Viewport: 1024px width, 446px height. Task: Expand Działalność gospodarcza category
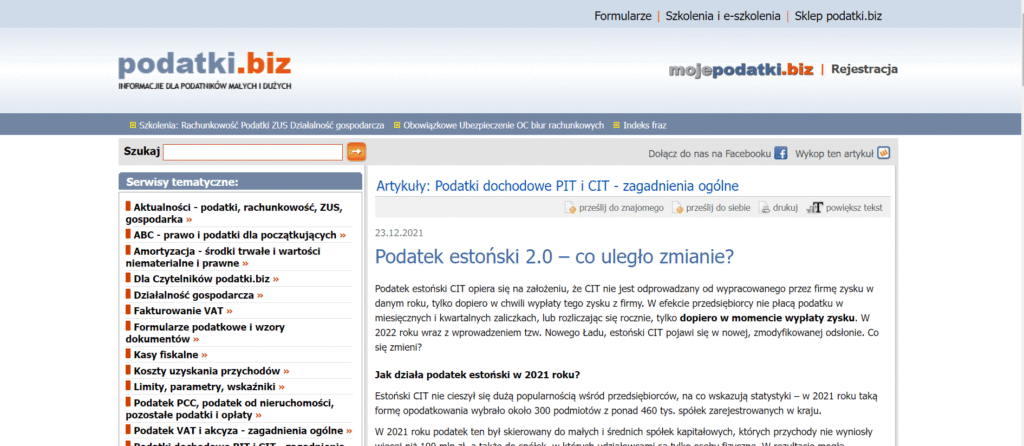point(196,295)
